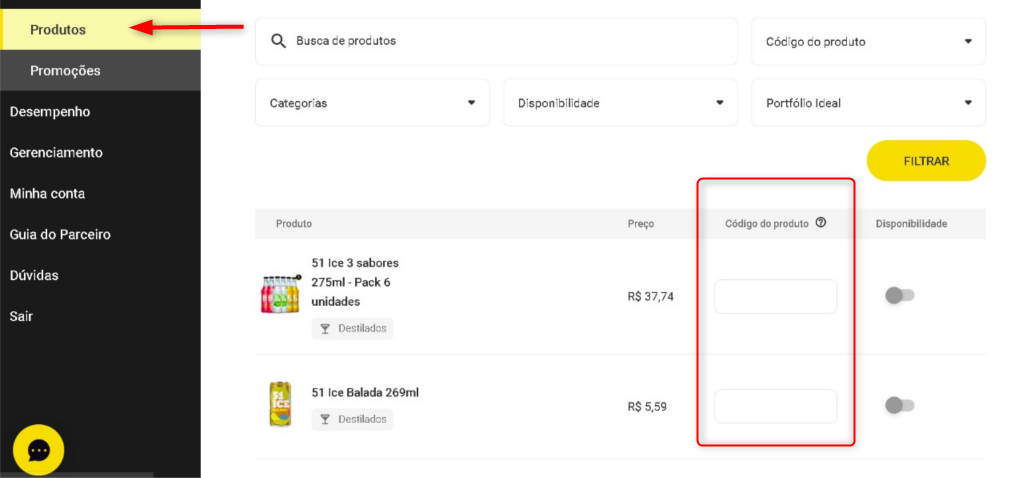Click product code field for 51 Ice Balada

[775, 406]
